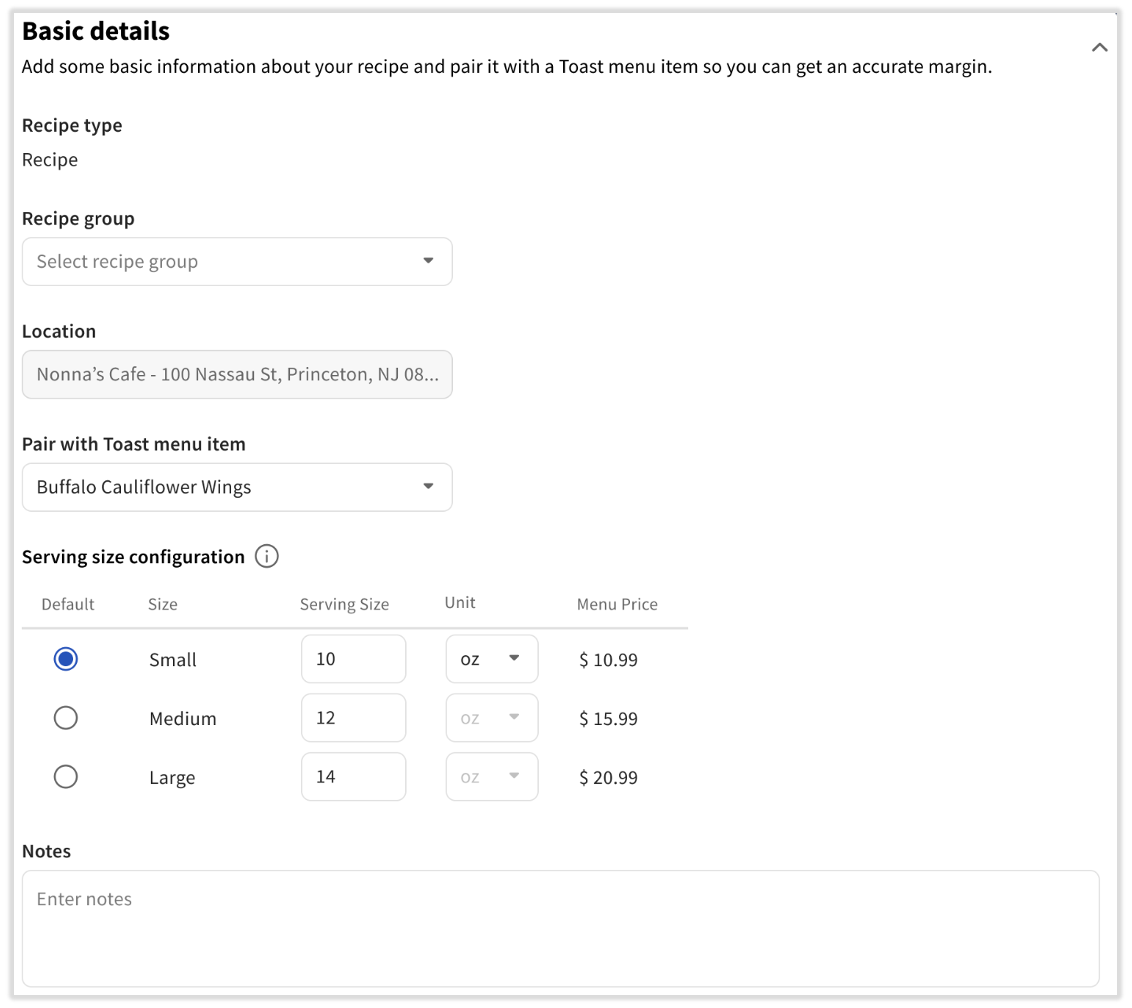This screenshot has width=1132, height=1008.
Task: Select Small as the default serving size
Action: [65, 659]
